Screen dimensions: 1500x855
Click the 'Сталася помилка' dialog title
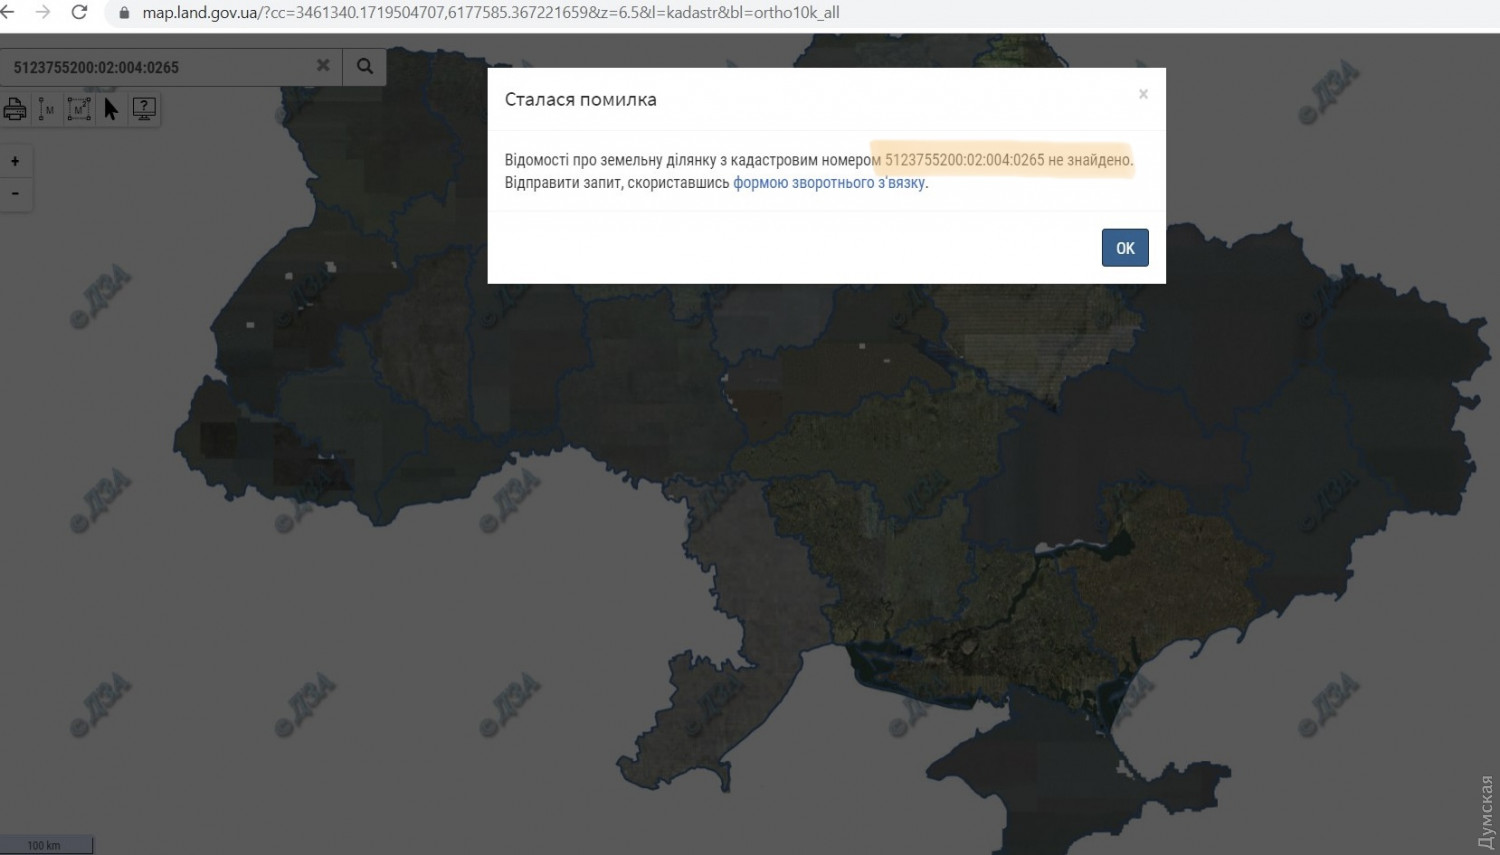click(580, 99)
